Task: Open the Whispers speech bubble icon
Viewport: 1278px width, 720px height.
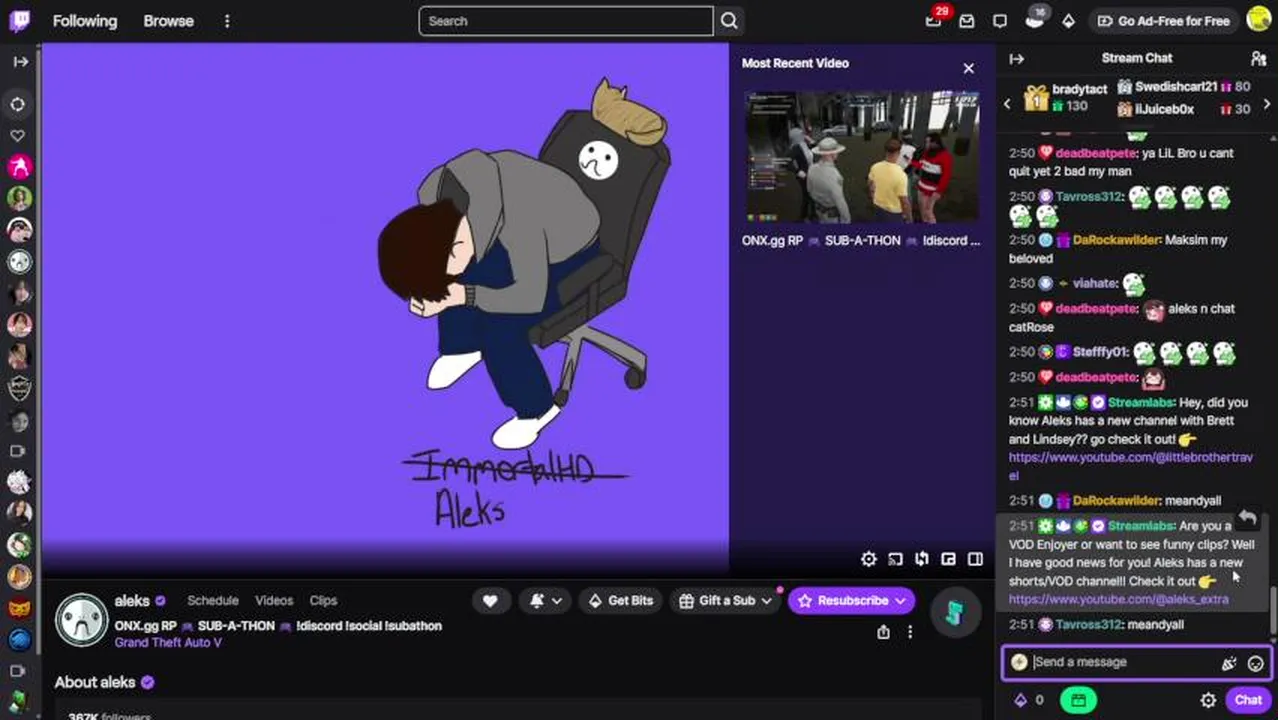Action: pos(1000,21)
